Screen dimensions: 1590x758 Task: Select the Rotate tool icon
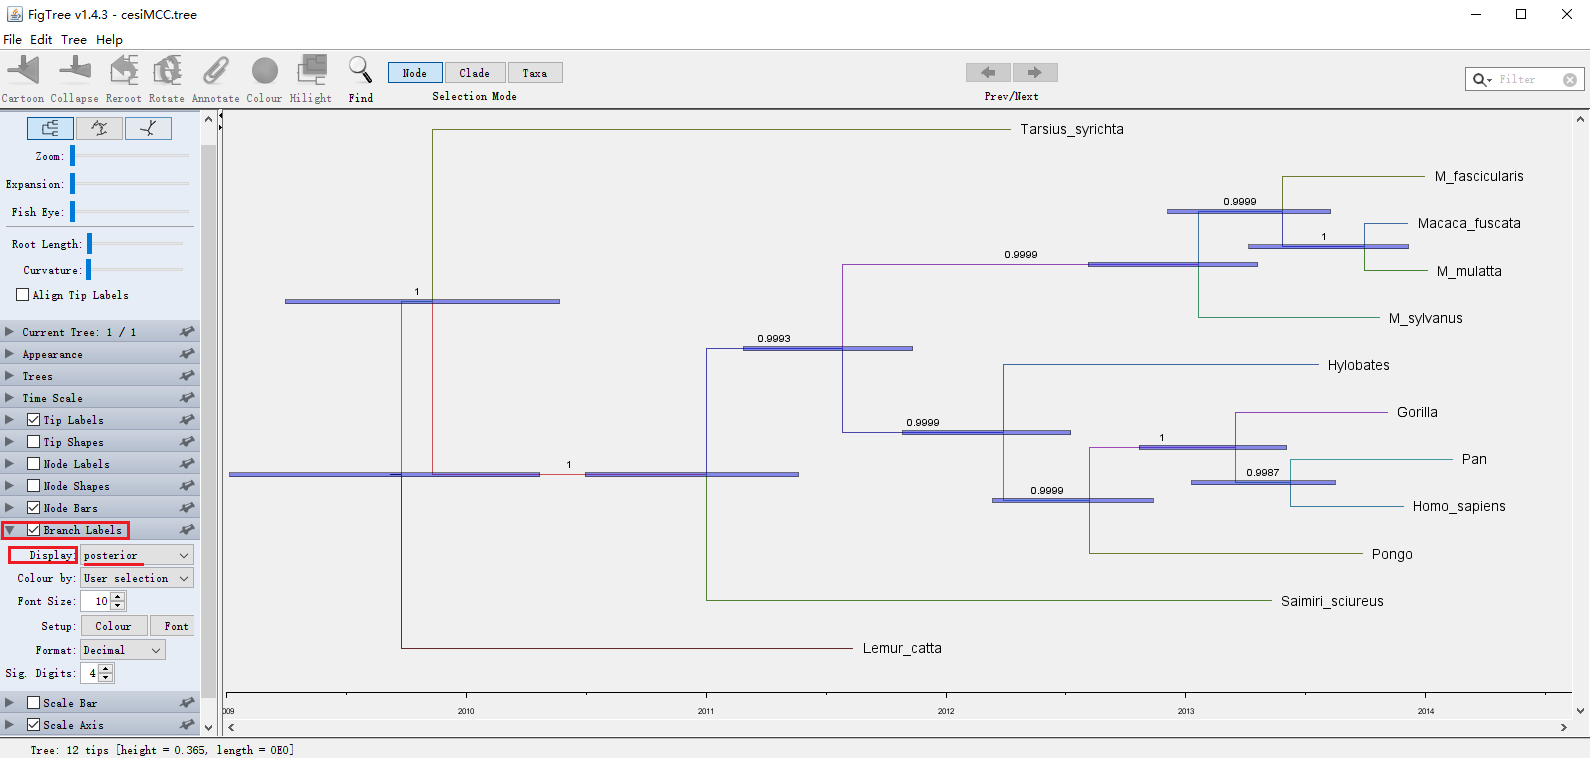click(167, 71)
